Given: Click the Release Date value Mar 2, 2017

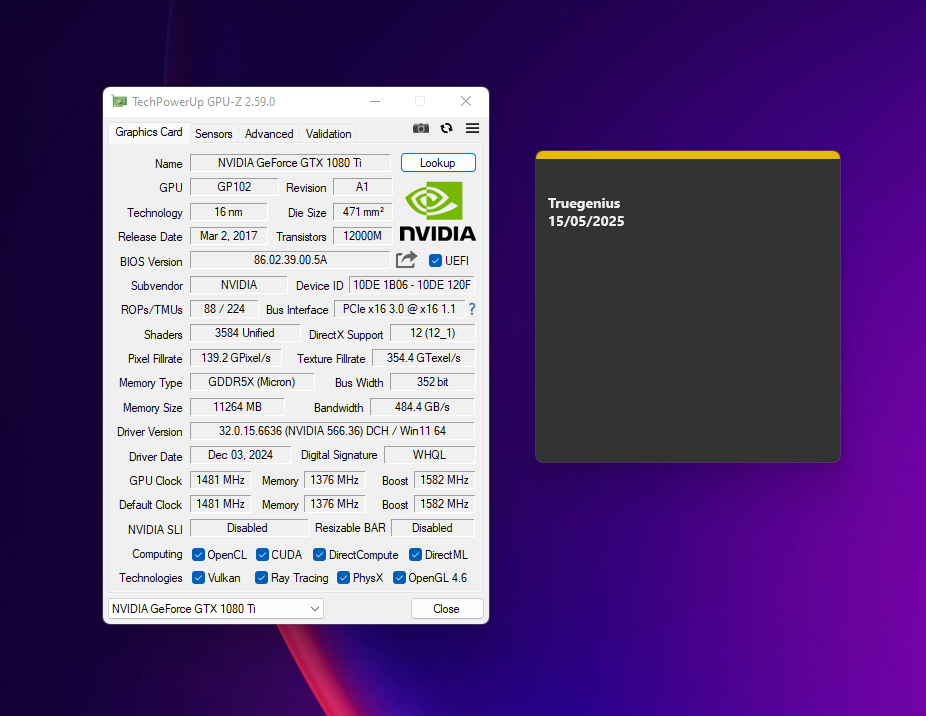Looking at the screenshot, I should coord(228,236).
